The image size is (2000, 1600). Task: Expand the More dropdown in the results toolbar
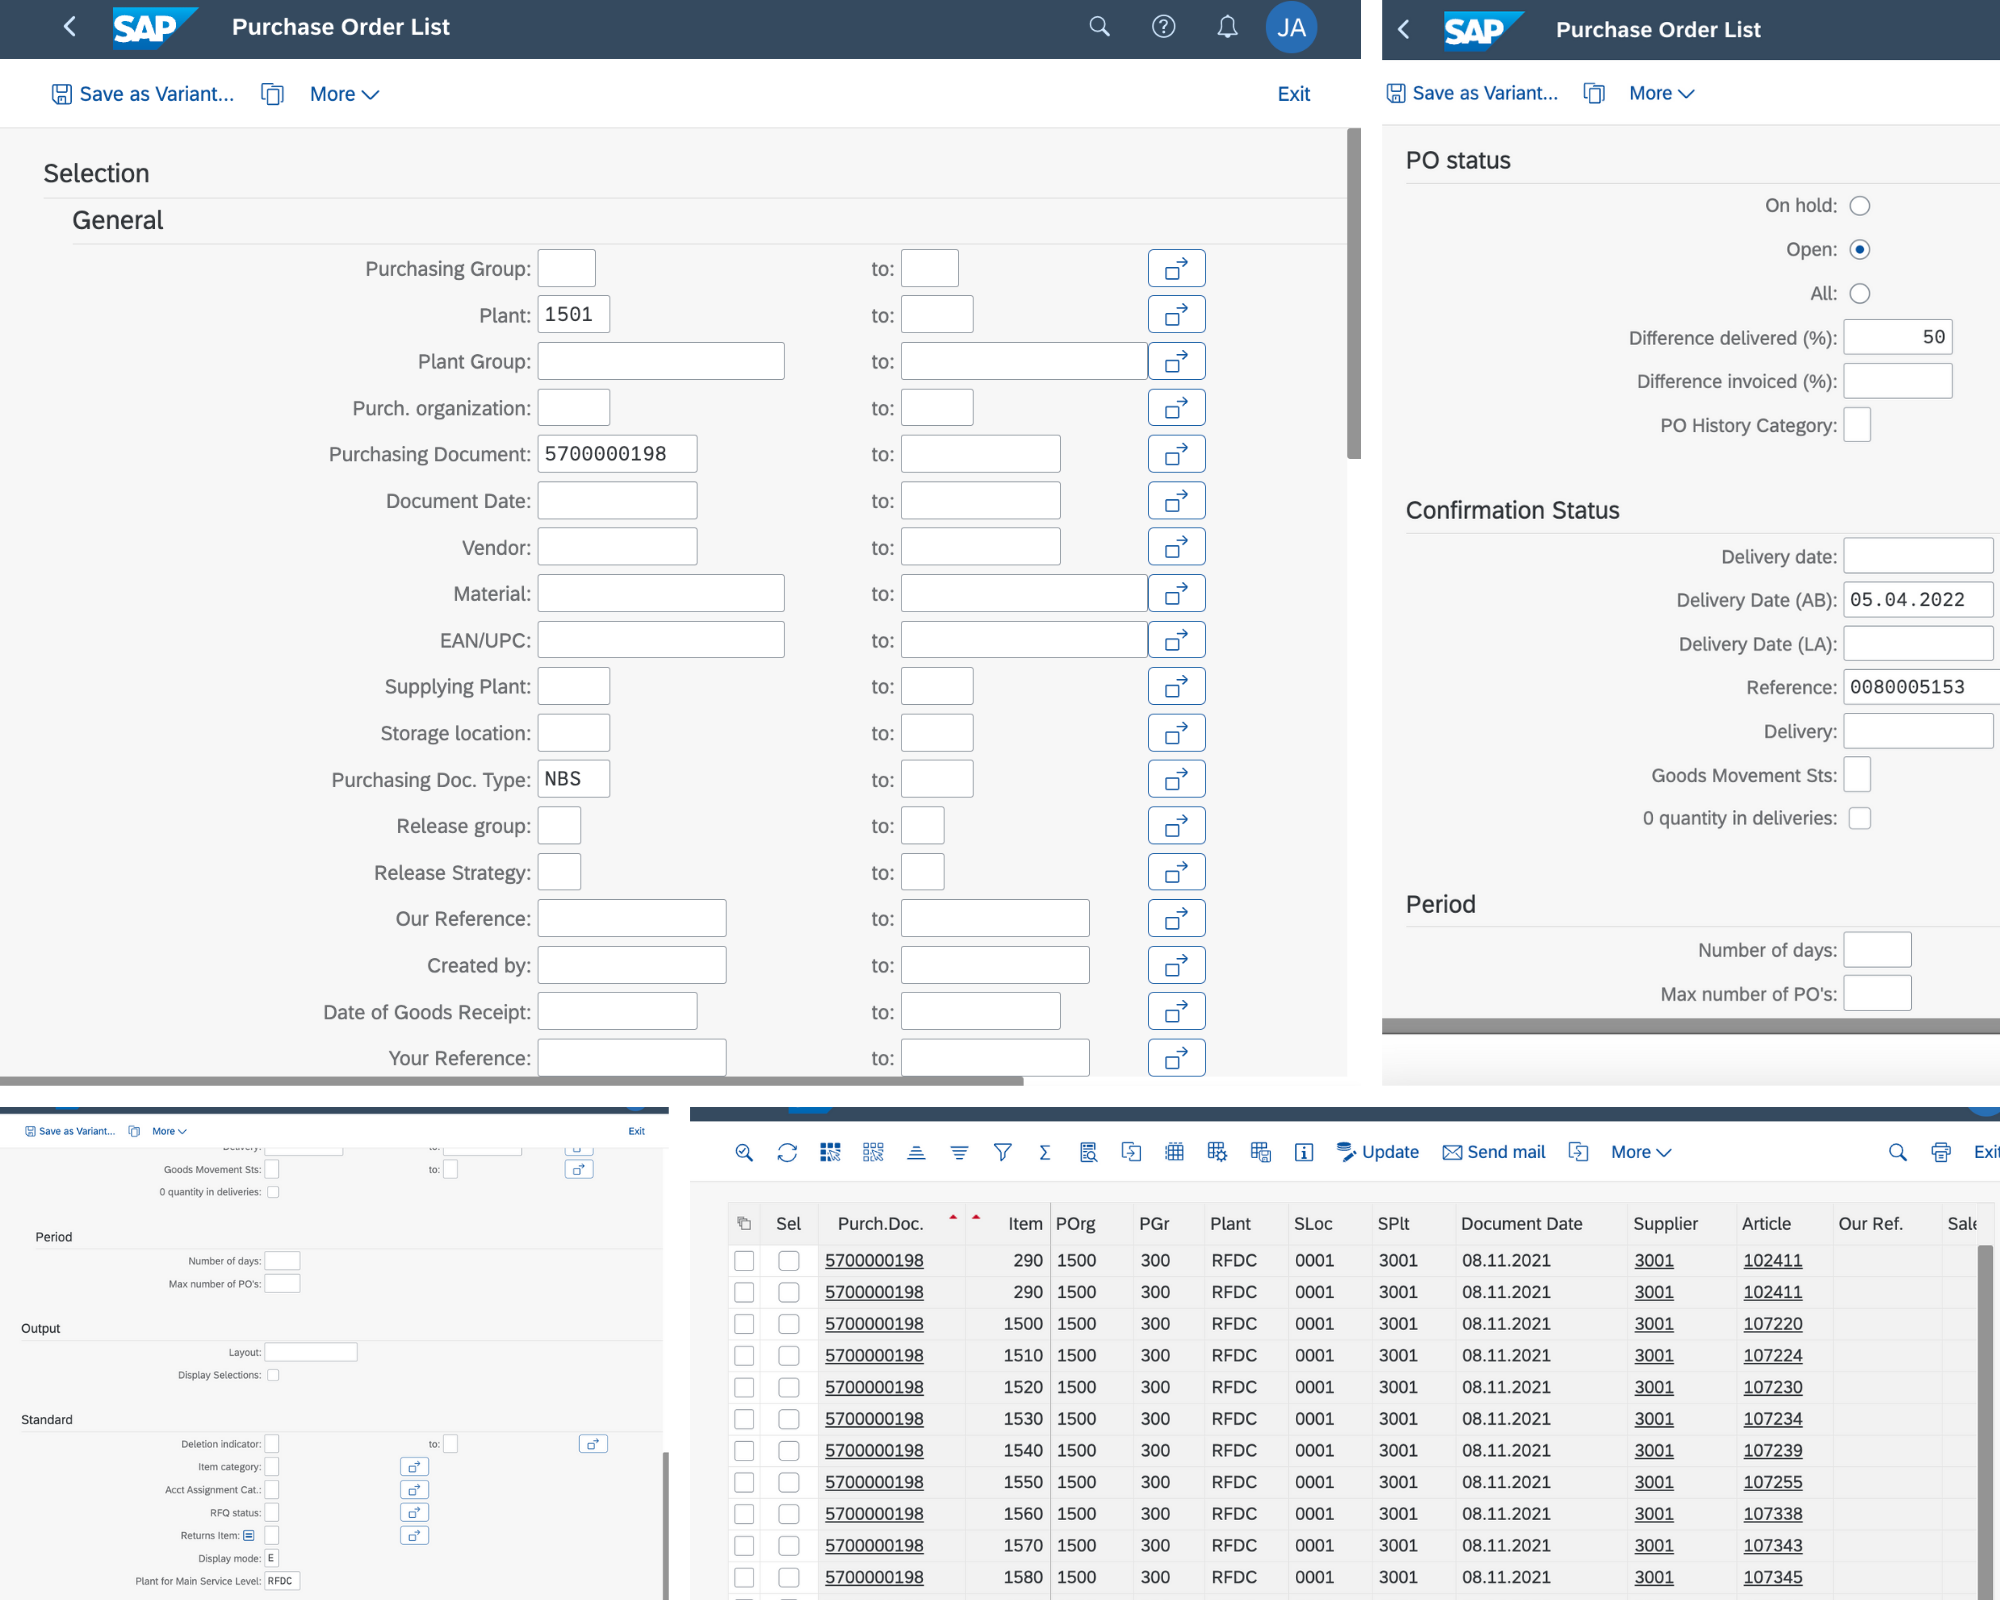click(x=1641, y=1152)
